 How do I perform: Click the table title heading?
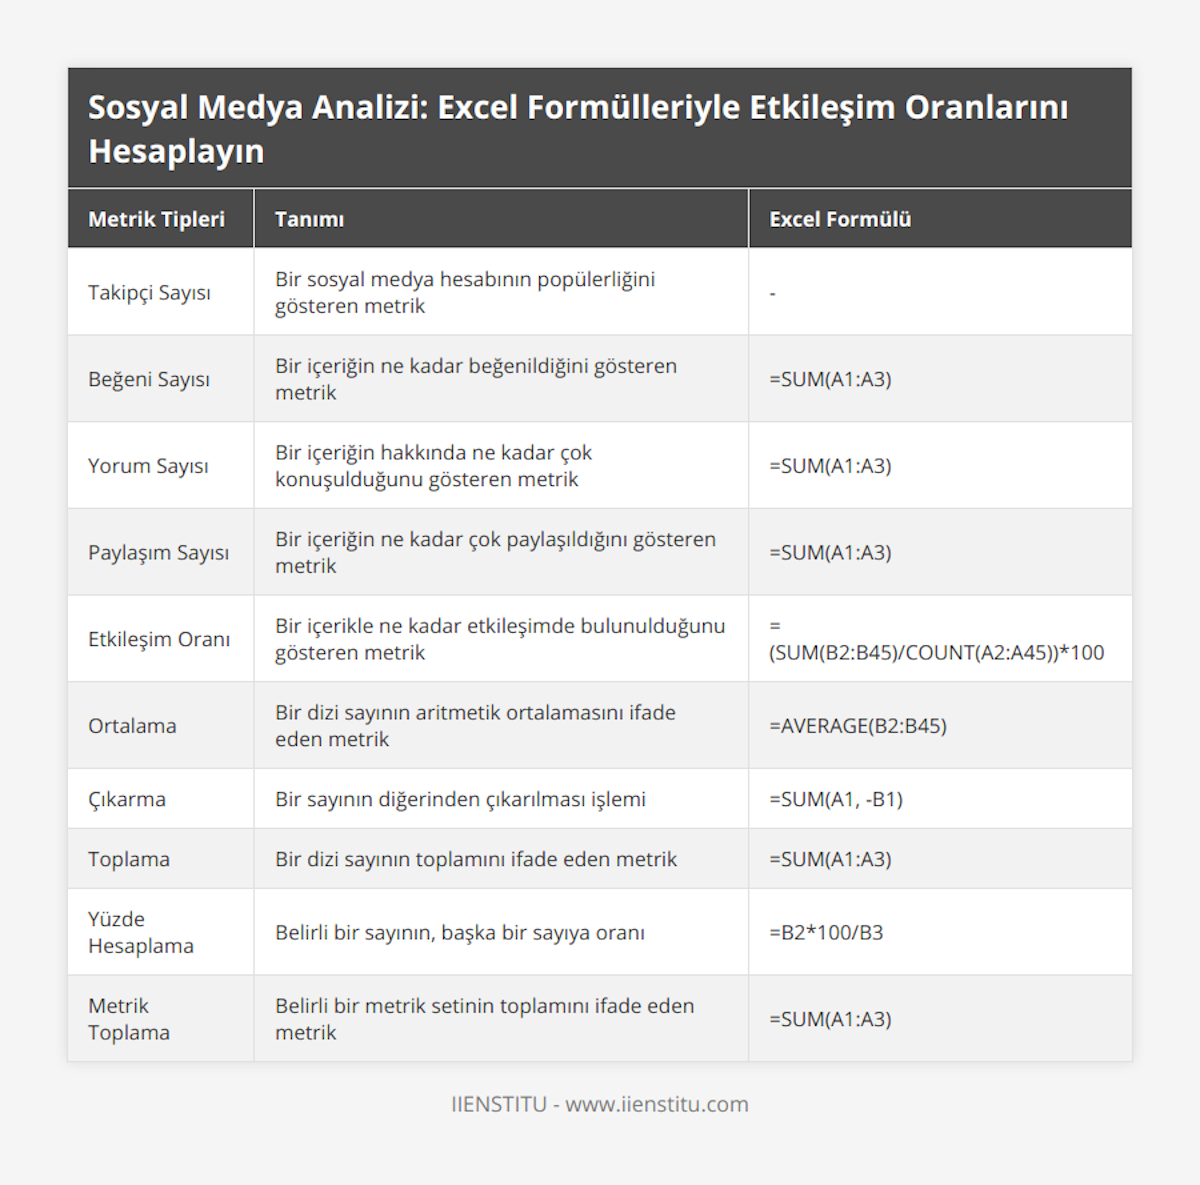tap(578, 129)
